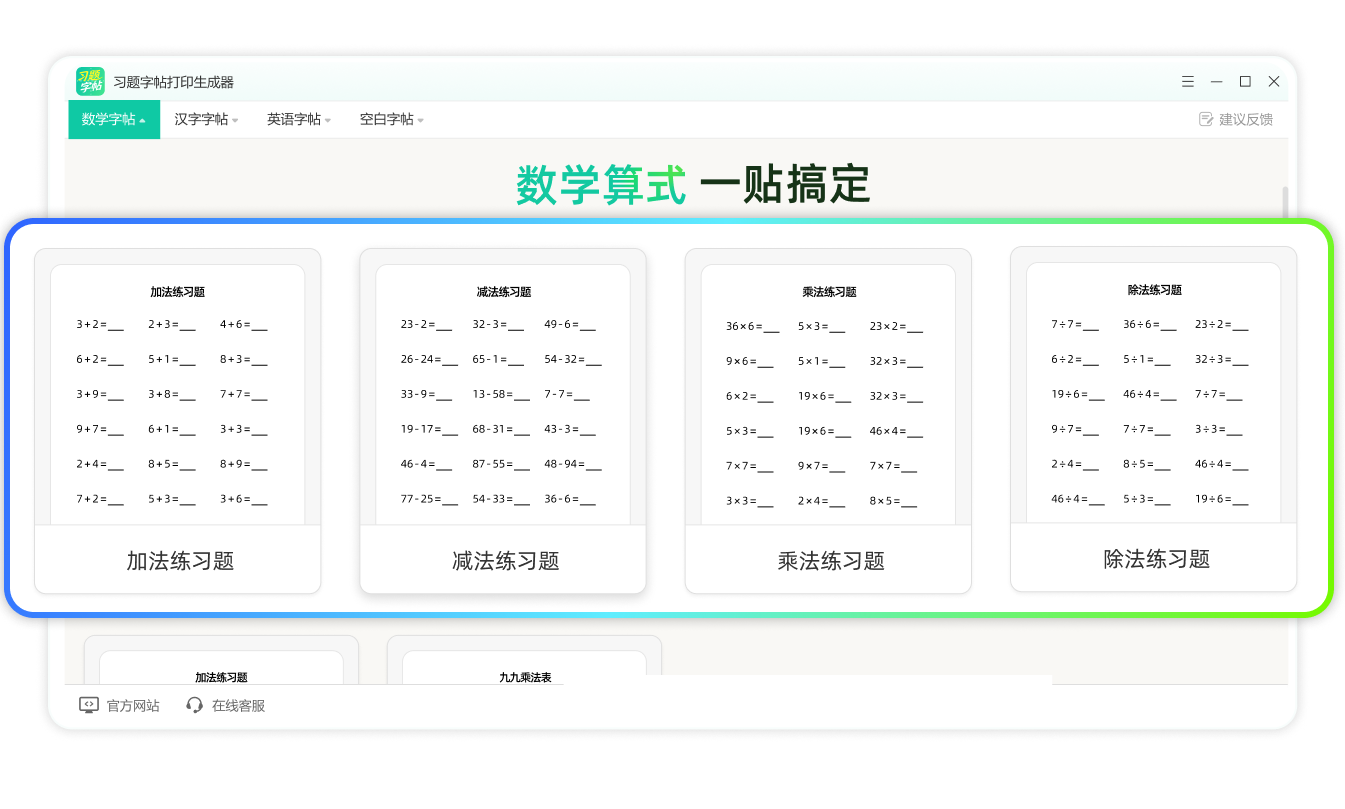This screenshot has height=809, width=1345.
Task: Expand the 英语字帖 dropdown arrow
Action: coord(328,121)
